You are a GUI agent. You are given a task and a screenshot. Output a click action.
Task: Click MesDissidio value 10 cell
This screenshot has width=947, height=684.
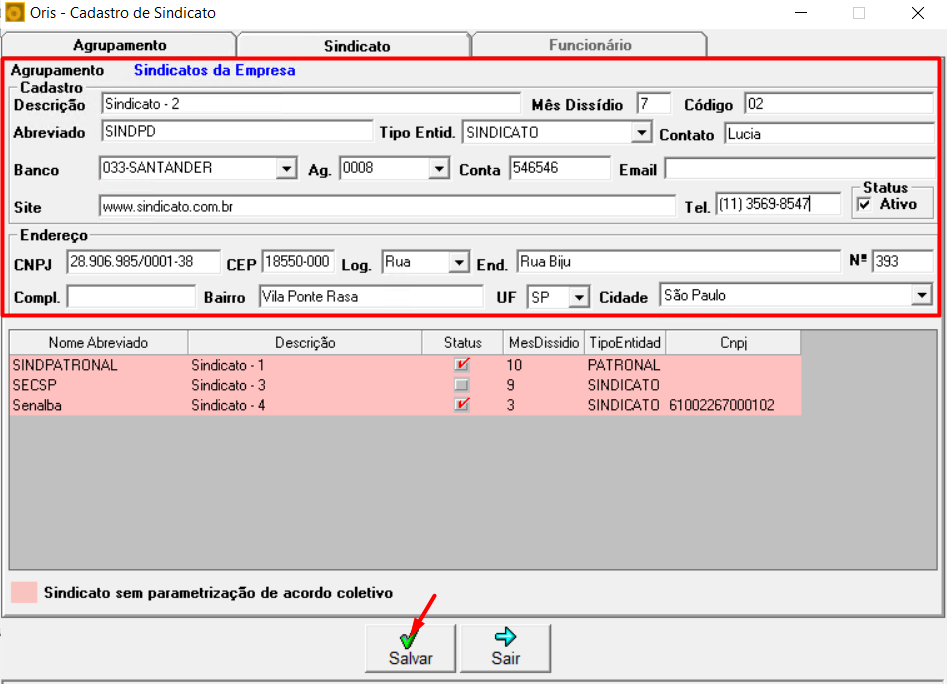tap(514, 365)
